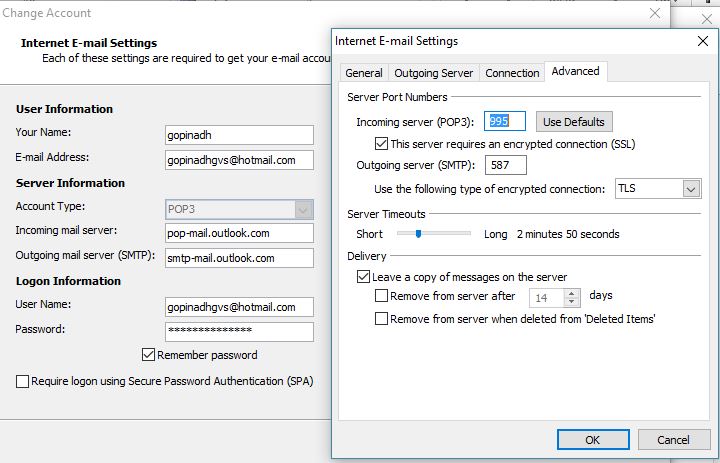The height and width of the screenshot is (463, 720).
Task: Open the Outgoing Server tab
Action: pos(434,73)
